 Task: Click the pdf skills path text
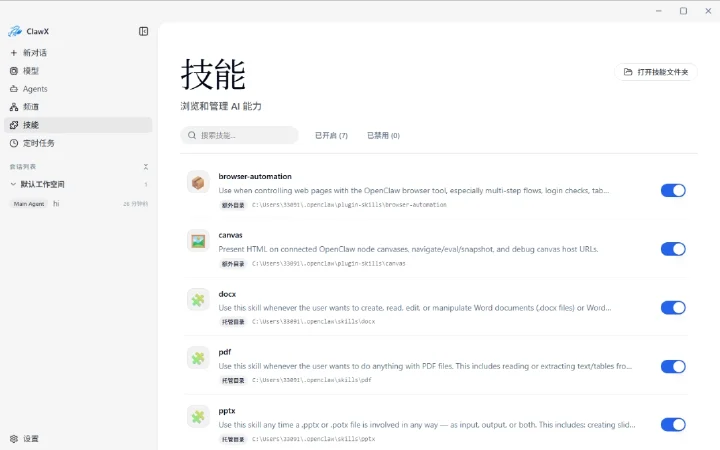pos(311,380)
